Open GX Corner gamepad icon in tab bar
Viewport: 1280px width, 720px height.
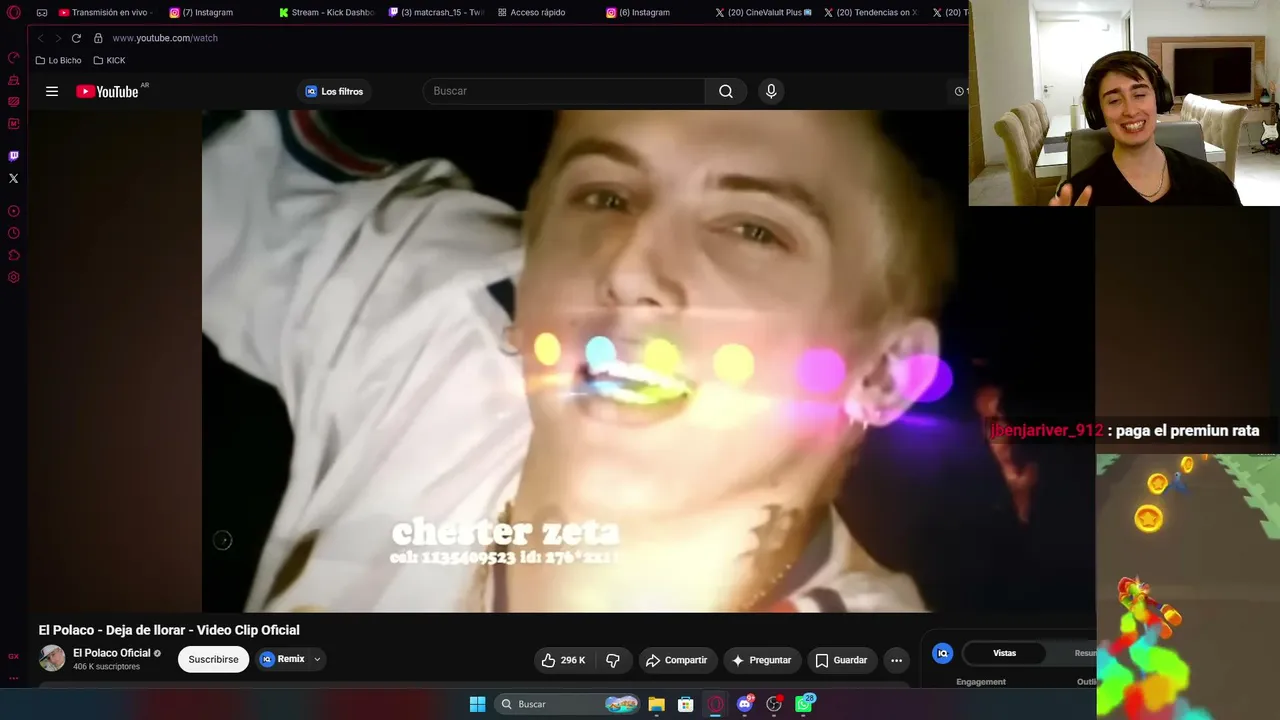pyautogui.click(x=42, y=13)
